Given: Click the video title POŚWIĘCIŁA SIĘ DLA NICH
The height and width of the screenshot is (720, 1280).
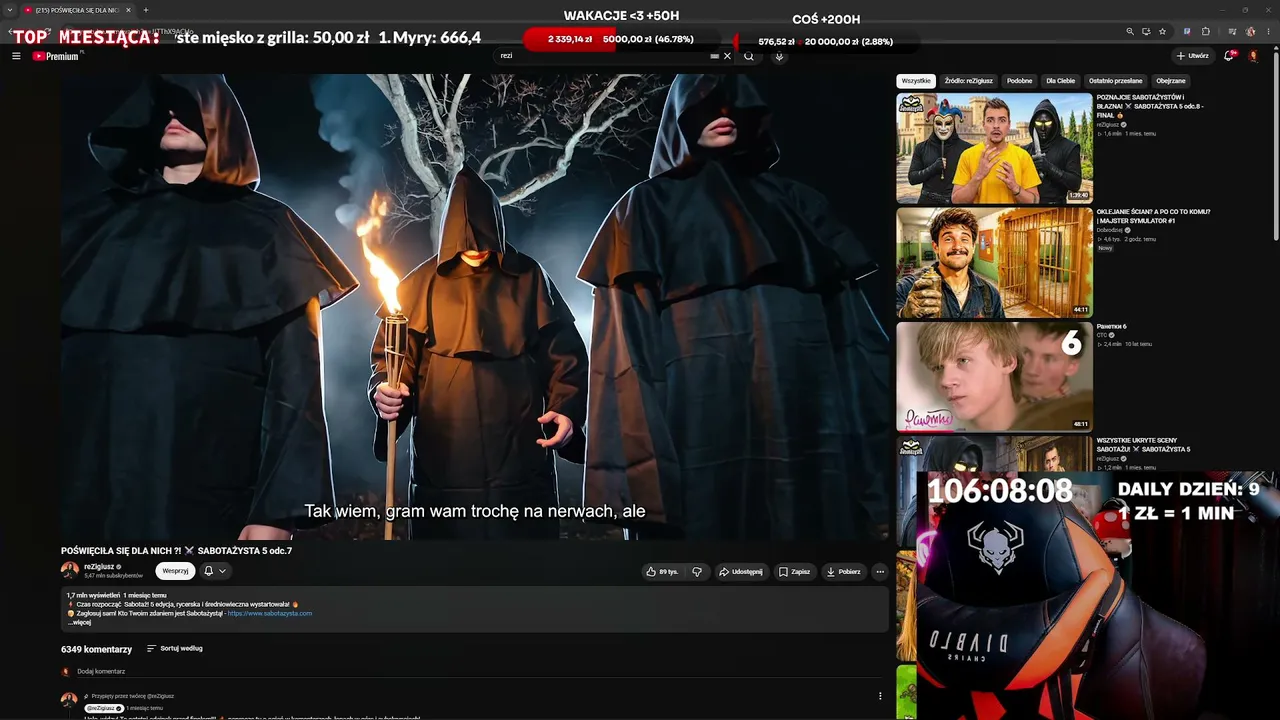Looking at the screenshot, I should 176,551.
